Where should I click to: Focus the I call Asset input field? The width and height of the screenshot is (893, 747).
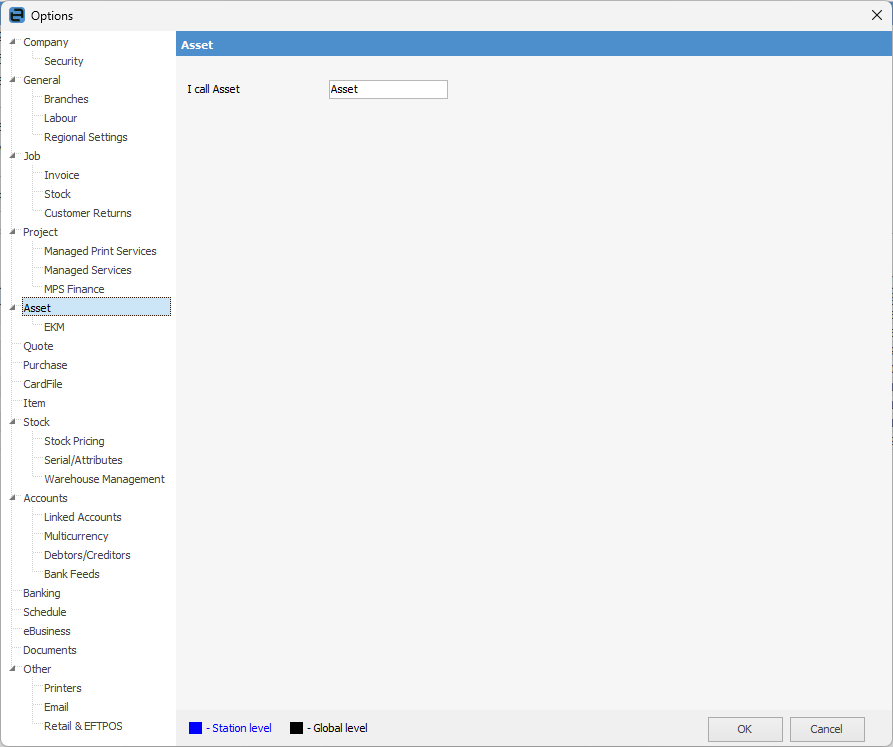coord(388,89)
